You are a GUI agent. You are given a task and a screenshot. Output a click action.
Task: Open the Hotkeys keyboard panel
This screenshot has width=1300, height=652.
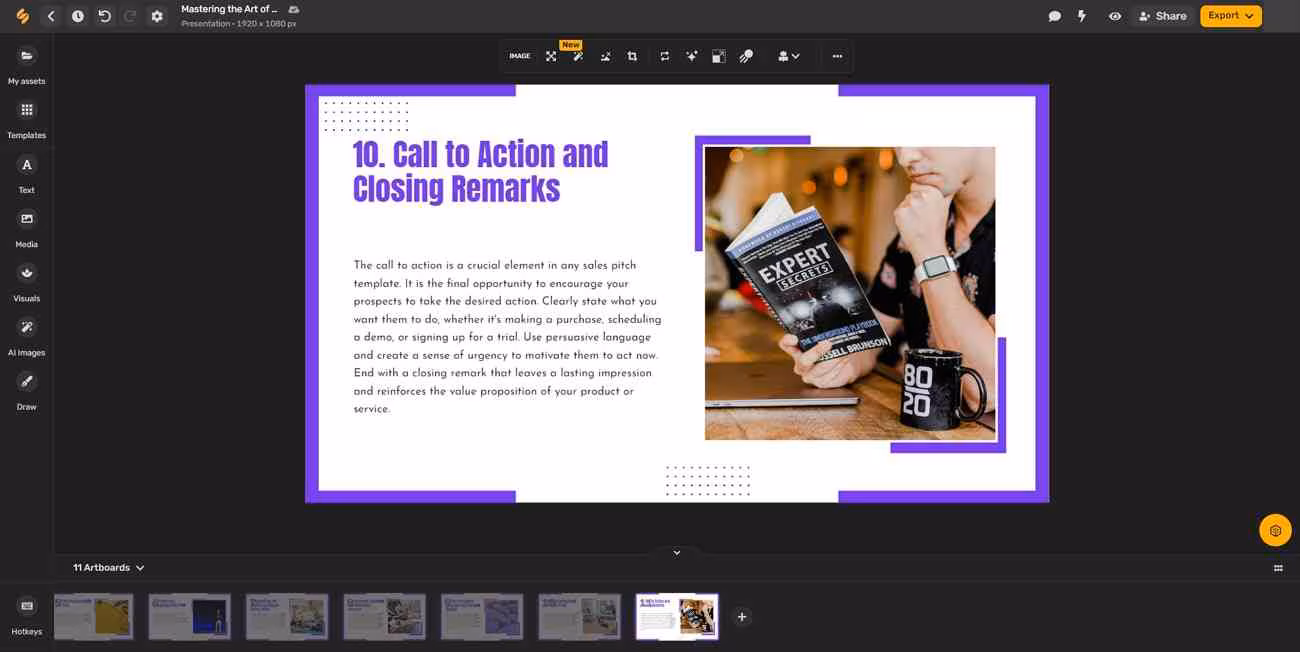[x=27, y=616]
